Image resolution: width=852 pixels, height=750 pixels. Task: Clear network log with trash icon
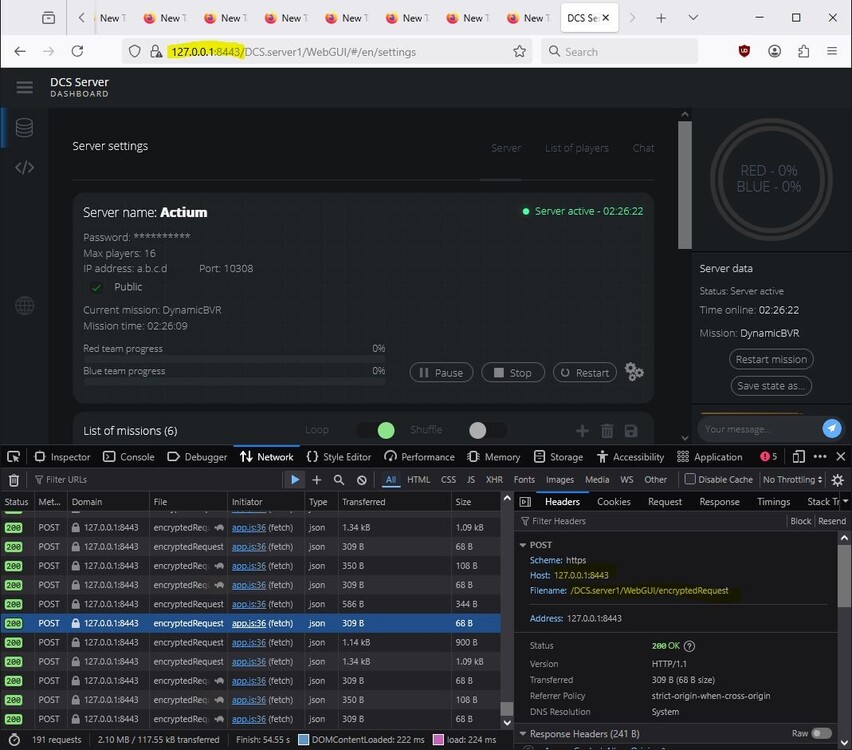click(14, 480)
